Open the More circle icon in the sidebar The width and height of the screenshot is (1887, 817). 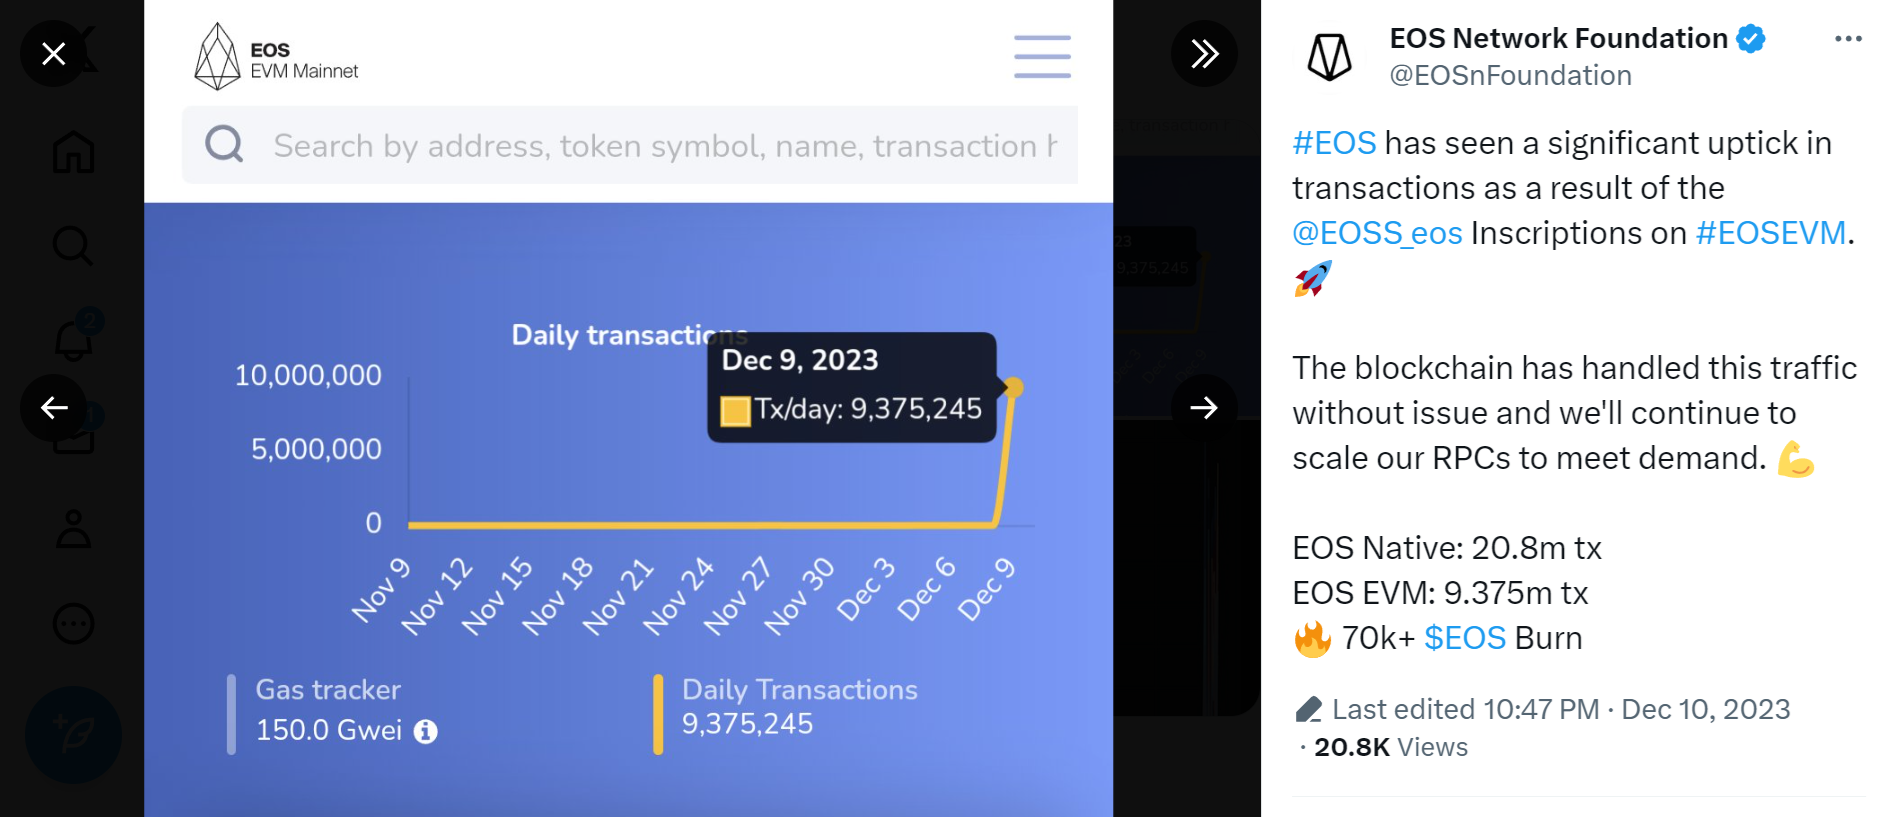pyautogui.click(x=73, y=623)
